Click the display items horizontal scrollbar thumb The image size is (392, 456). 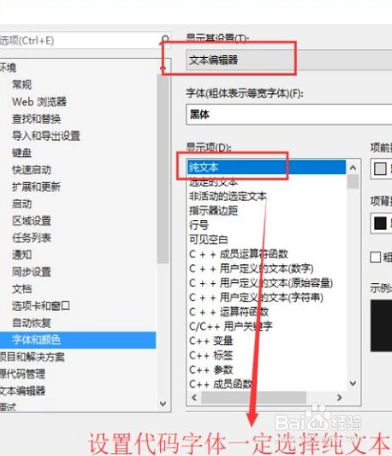pyautogui.click(x=253, y=397)
